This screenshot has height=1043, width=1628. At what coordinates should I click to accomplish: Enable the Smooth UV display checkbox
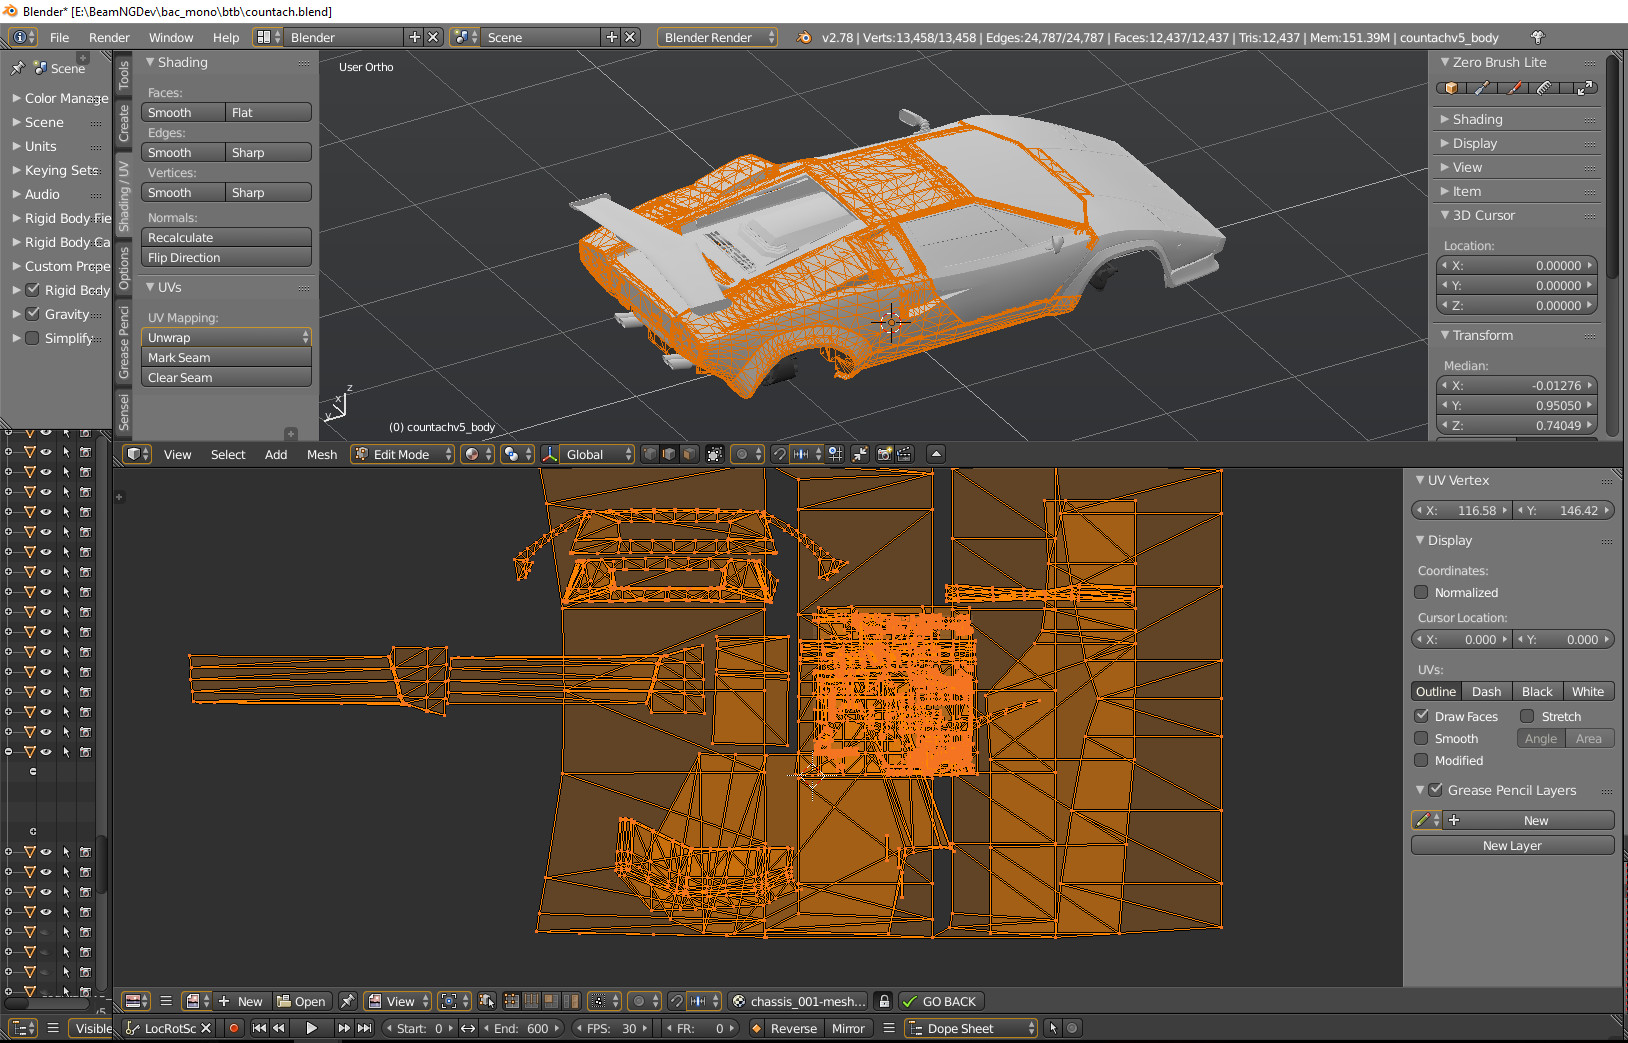(1421, 738)
